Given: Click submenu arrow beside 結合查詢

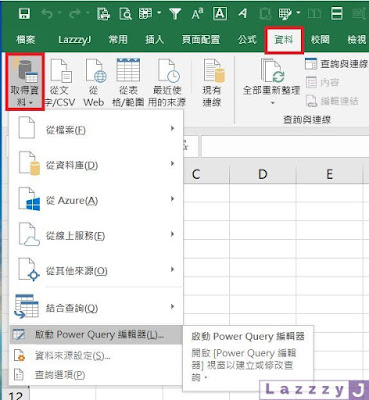Looking at the screenshot, I should pyautogui.click(x=172, y=307).
